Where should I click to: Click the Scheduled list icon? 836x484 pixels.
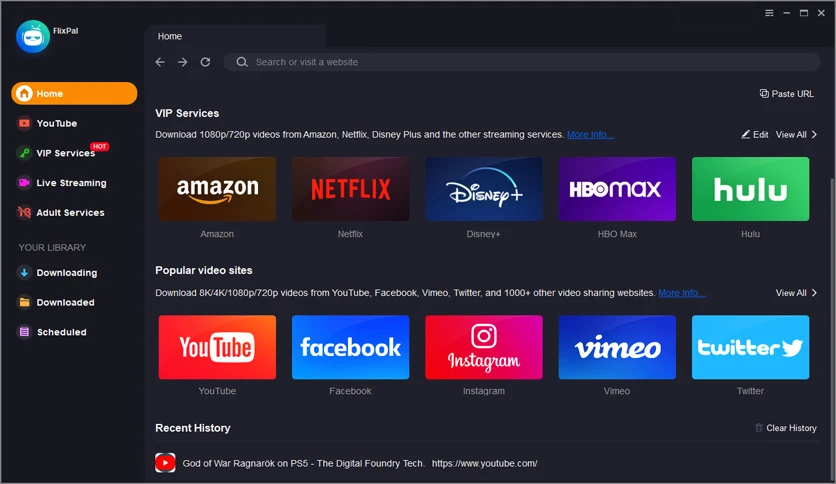24,332
